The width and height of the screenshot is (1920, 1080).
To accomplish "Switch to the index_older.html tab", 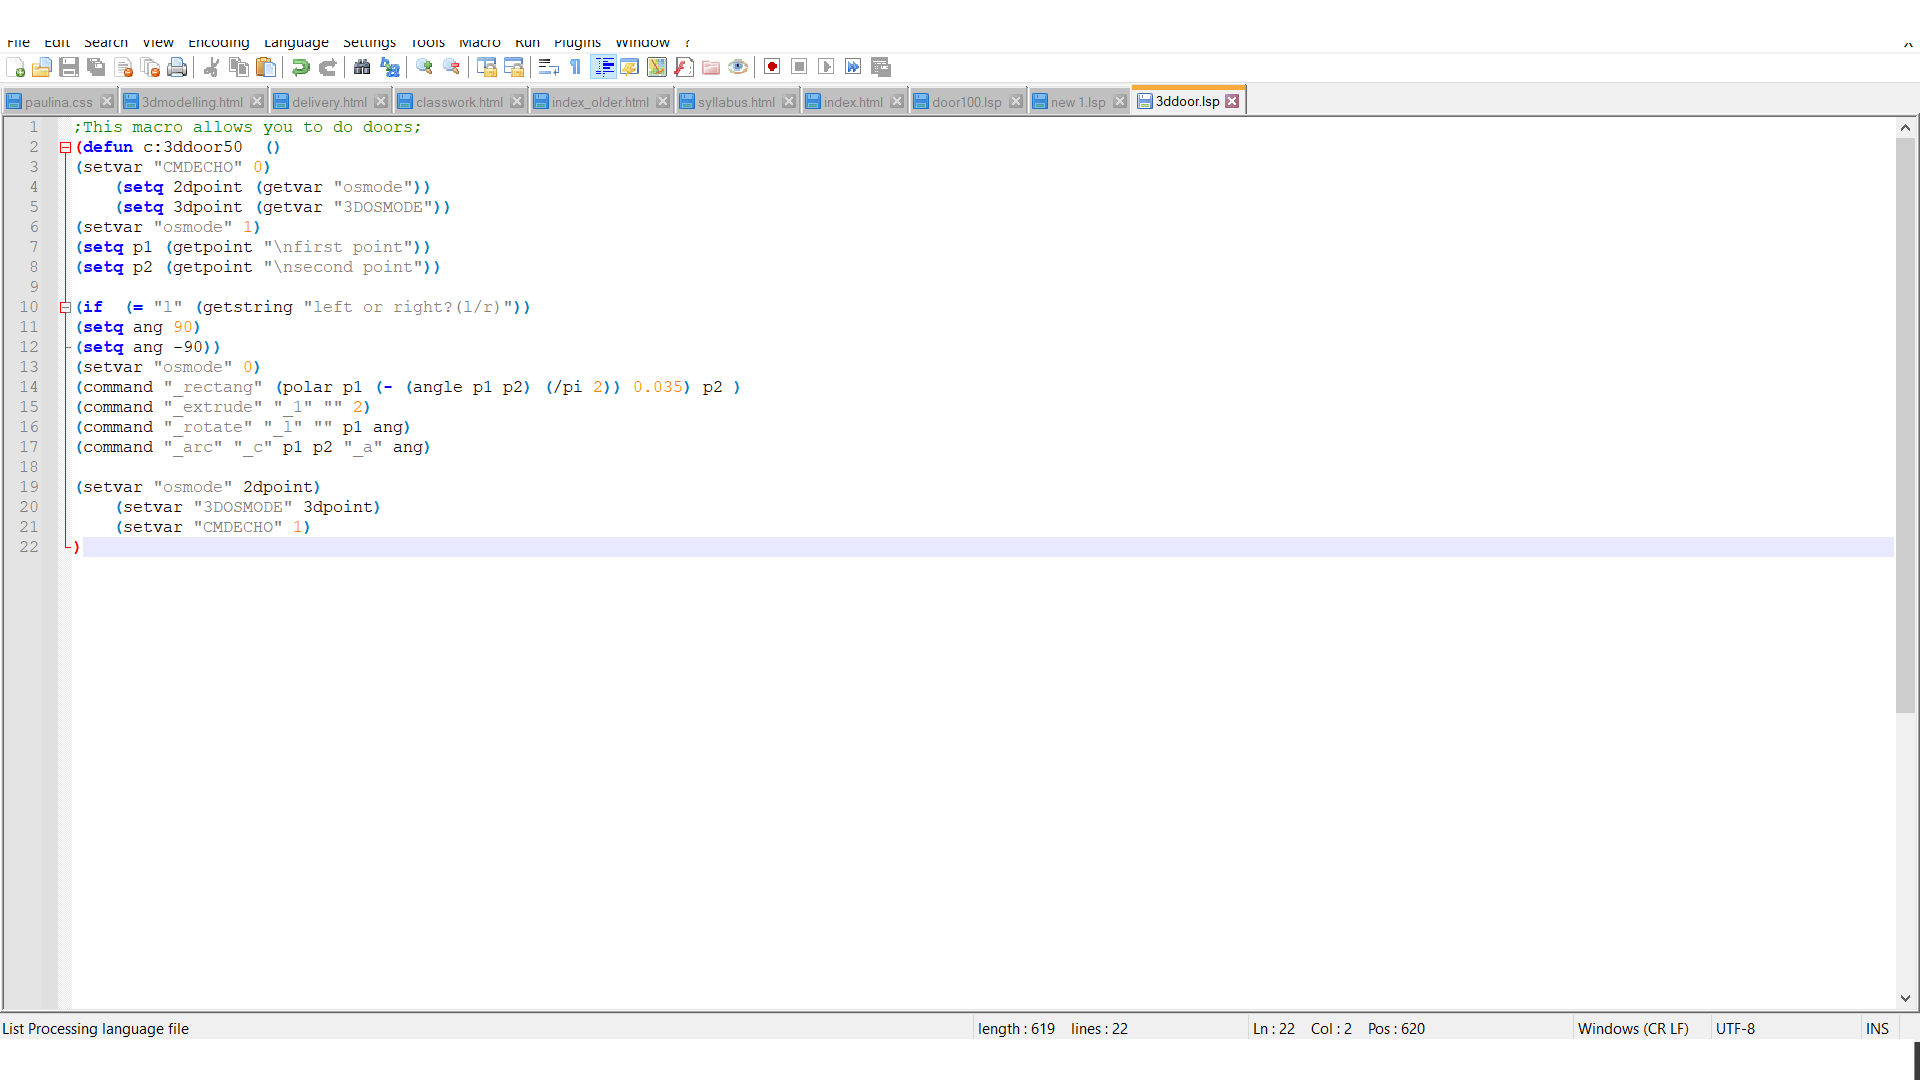I will (x=600, y=102).
